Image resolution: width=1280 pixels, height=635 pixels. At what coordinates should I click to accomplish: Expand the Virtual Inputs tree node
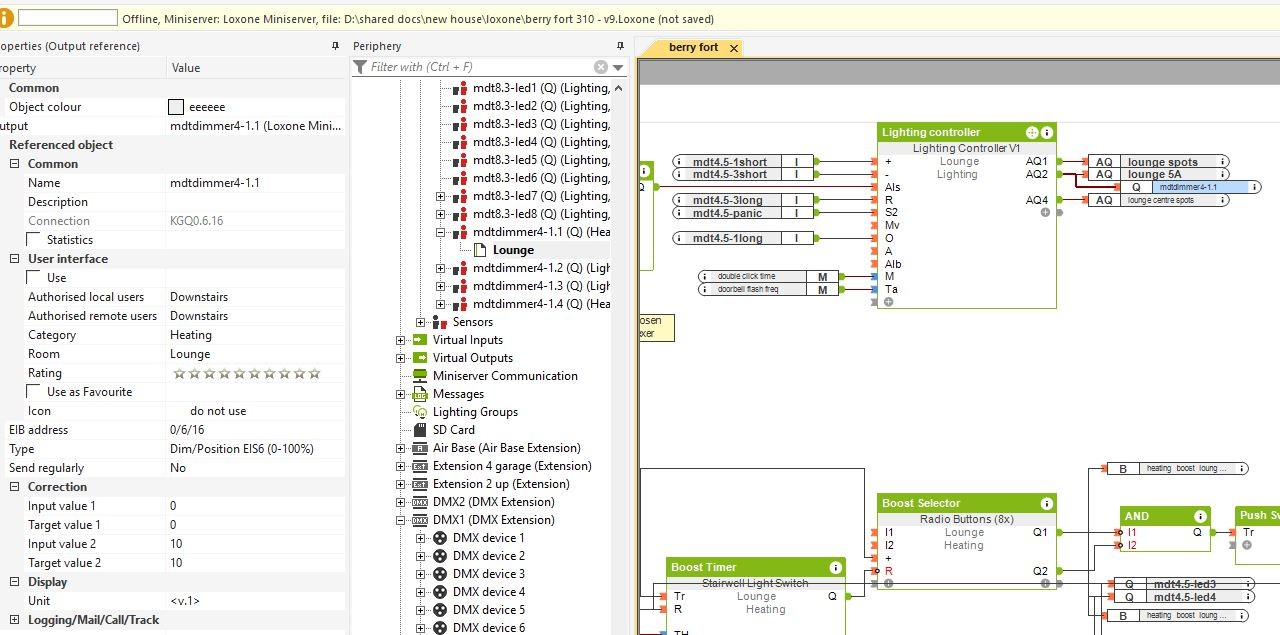pos(401,340)
